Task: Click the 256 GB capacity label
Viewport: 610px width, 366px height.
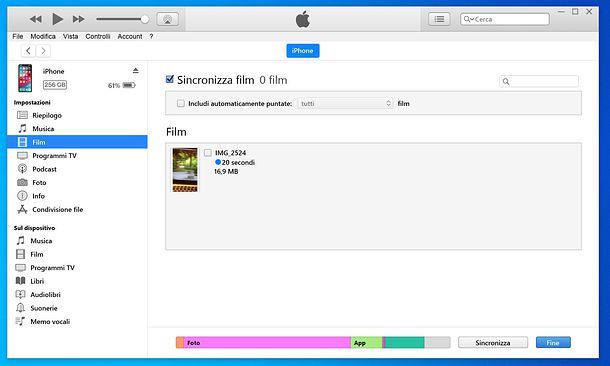Action: point(55,85)
